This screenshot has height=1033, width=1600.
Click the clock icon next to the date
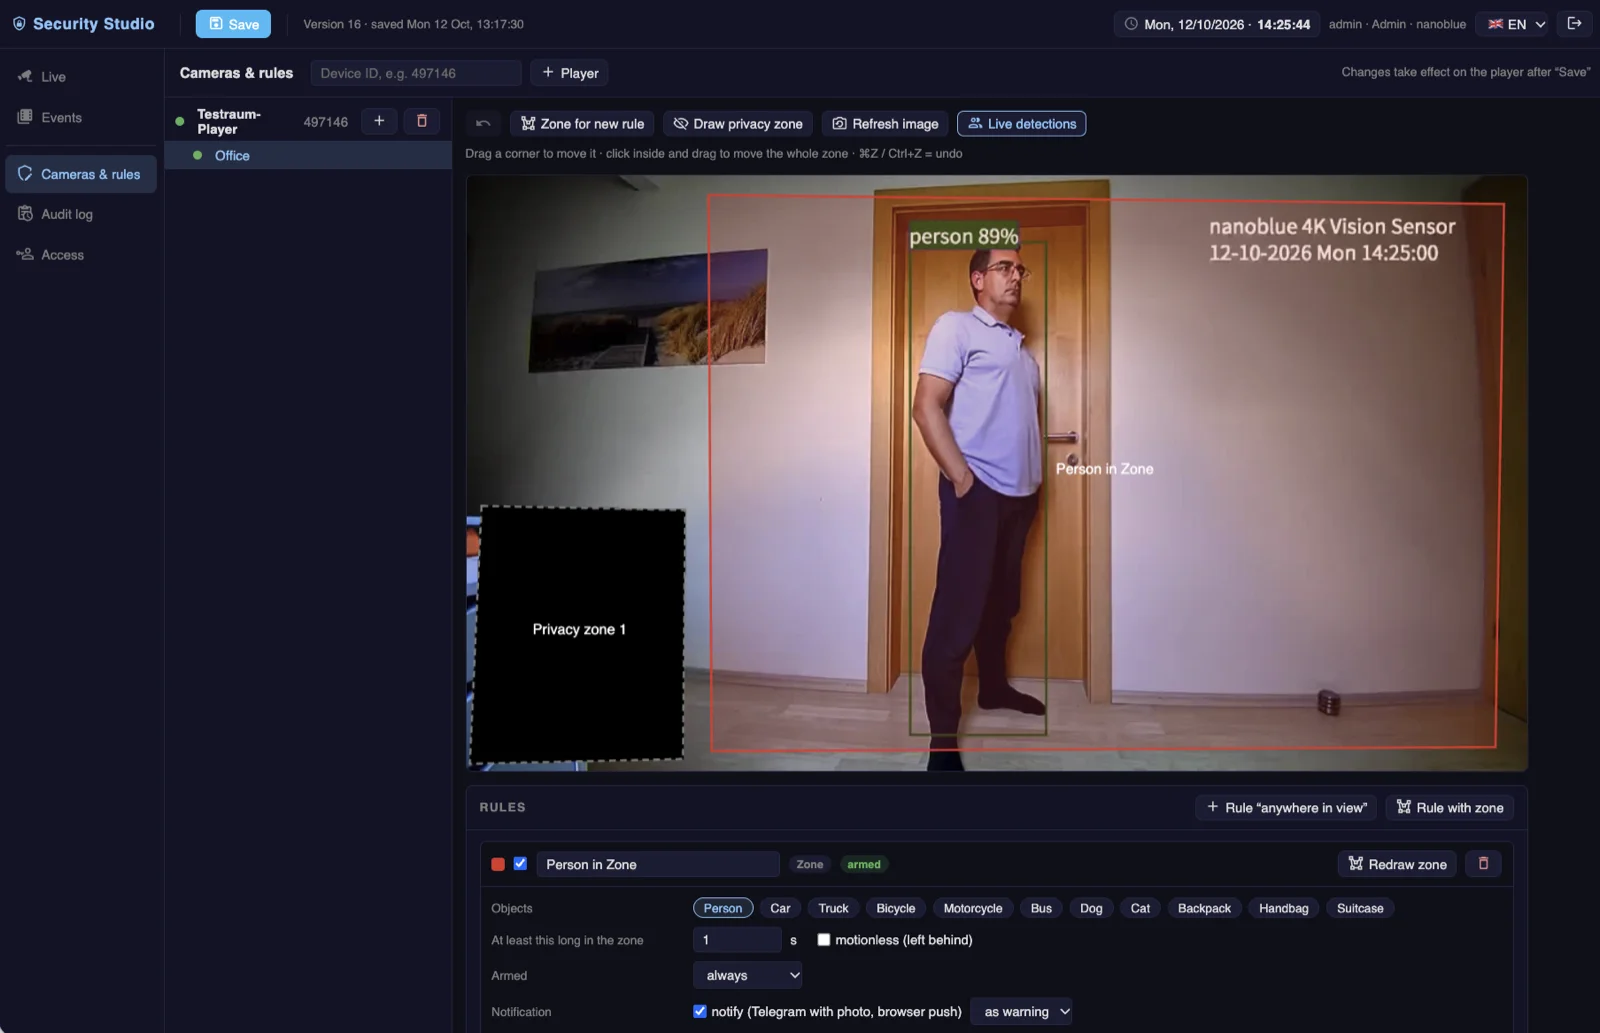coord(1131,24)
